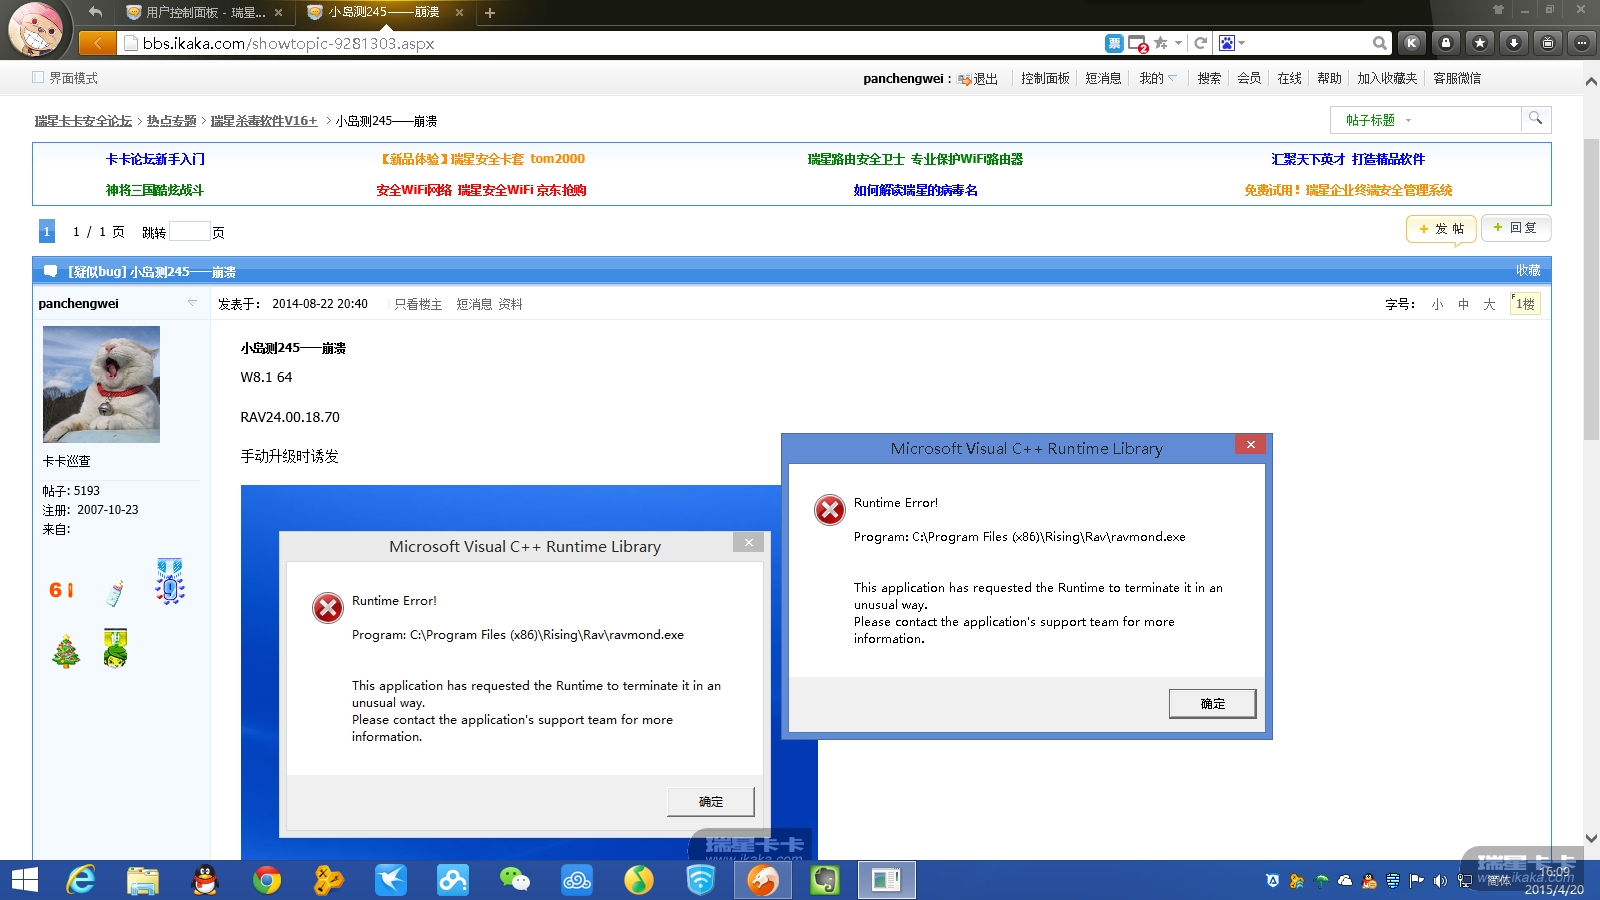Click the round K button in the browser toolbar
Screen dimensions: 1600x900
tap(1412, 43)
